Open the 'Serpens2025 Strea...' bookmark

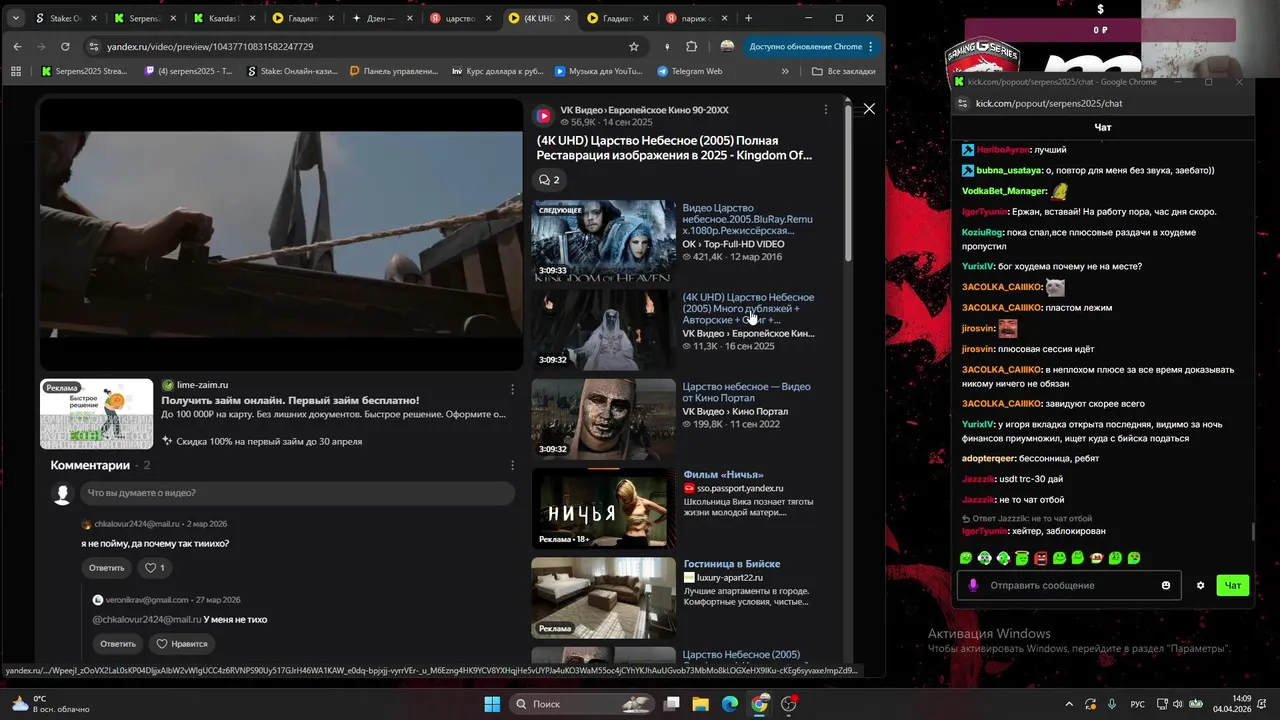tap(84, 71)
